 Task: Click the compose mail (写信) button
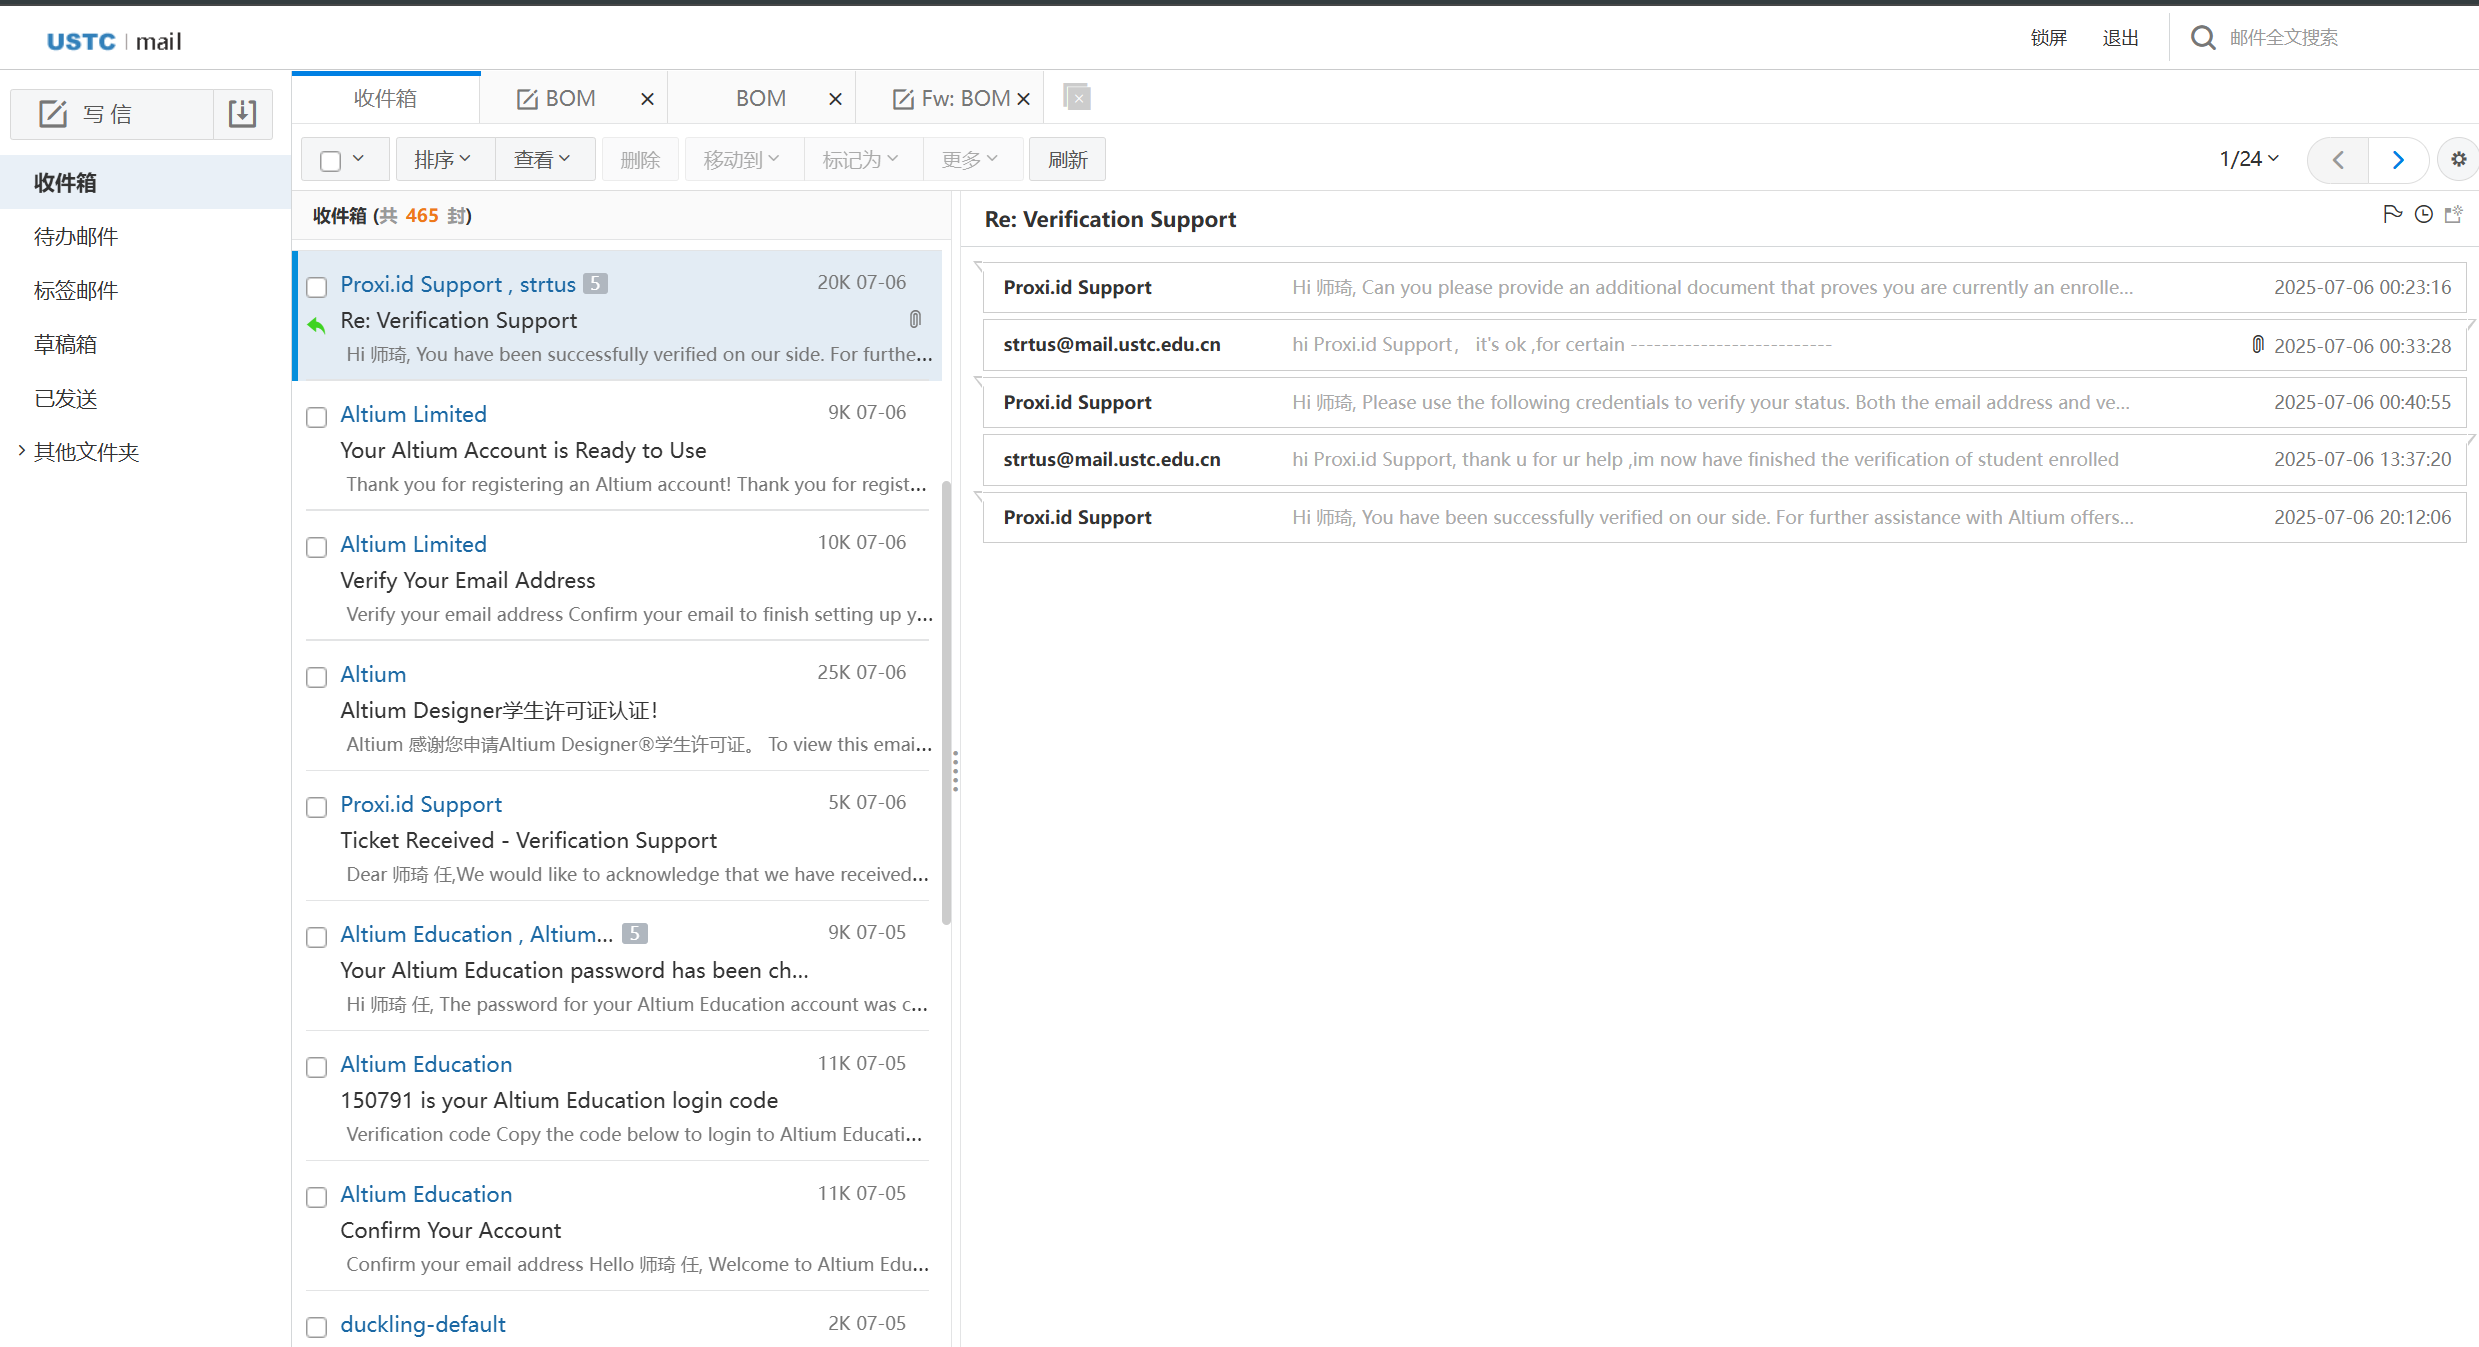[x=112, y=114]
